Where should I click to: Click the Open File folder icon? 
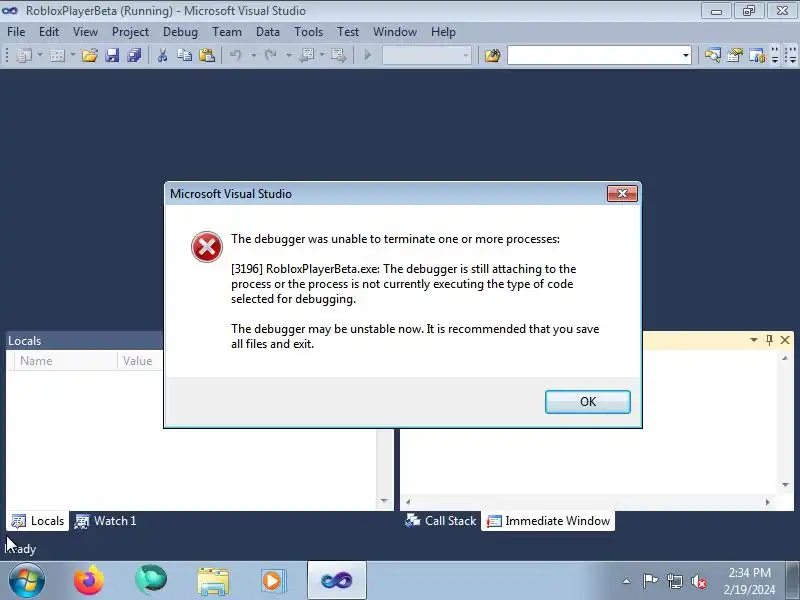pyautogui.click(x=90, y=55)
